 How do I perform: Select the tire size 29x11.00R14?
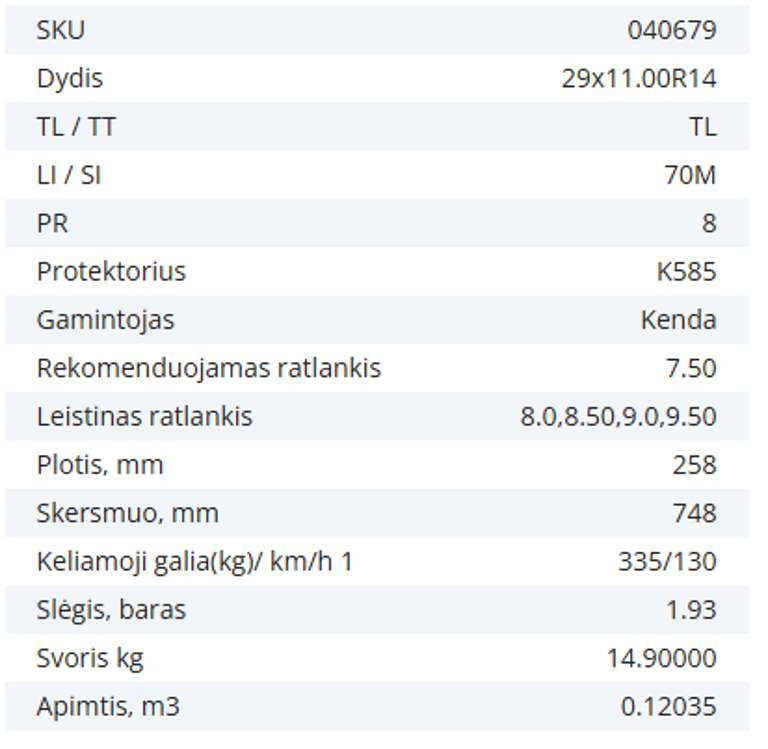point(639,78)
